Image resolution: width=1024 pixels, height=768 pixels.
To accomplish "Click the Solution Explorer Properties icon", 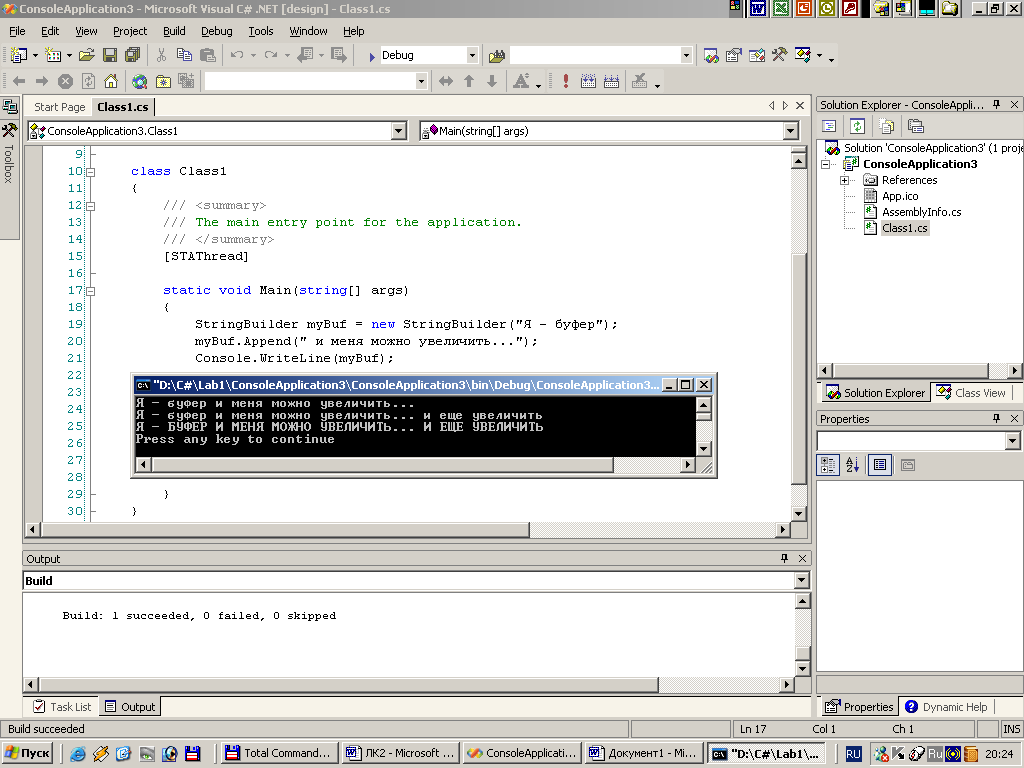I will [x=916, y=126].
